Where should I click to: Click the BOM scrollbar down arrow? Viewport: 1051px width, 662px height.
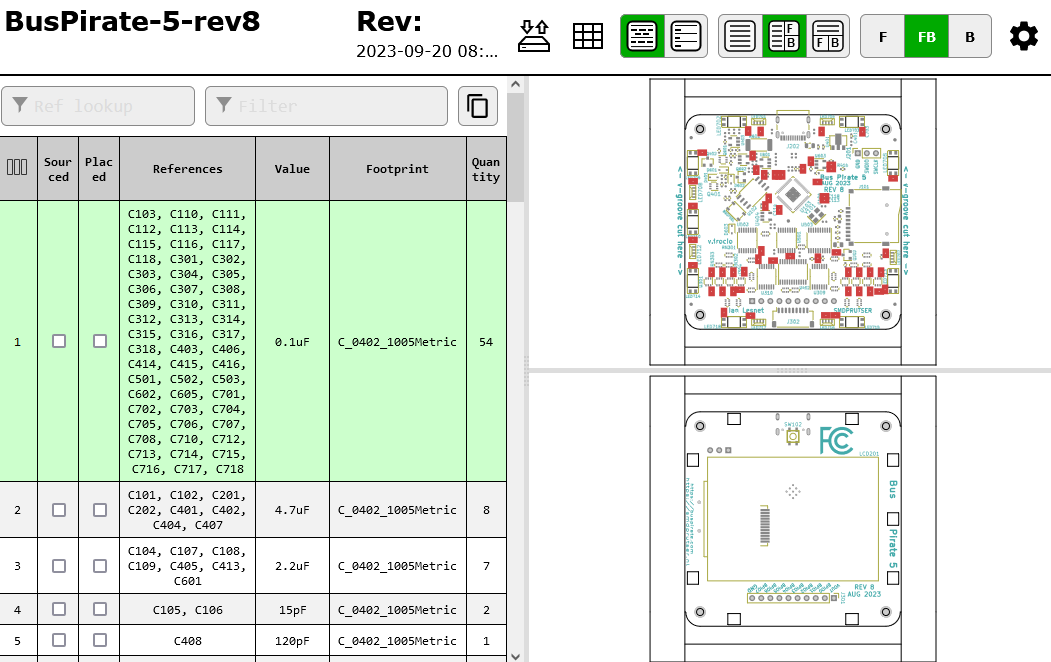515,655
